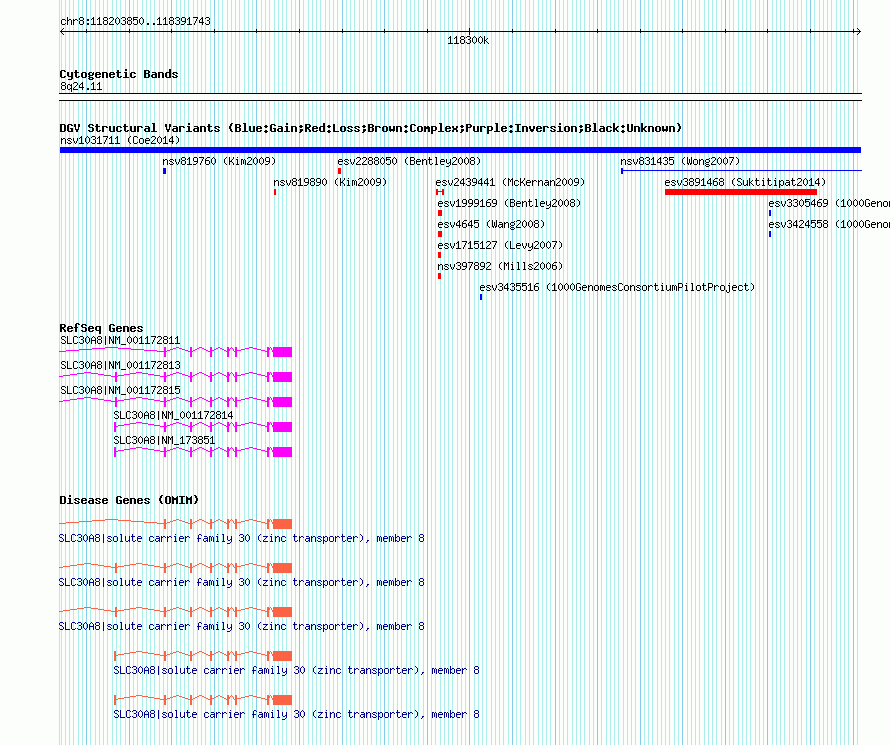The image size is (890, 745).
Task: Open variant label nsv819760 (Kim2009)
Action: [219, 161]
